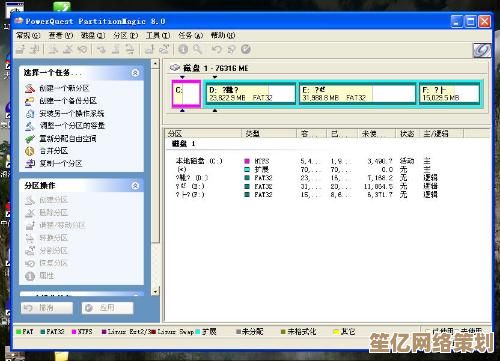Click the greyed 转换分区 icon

(x=30, y=238)
